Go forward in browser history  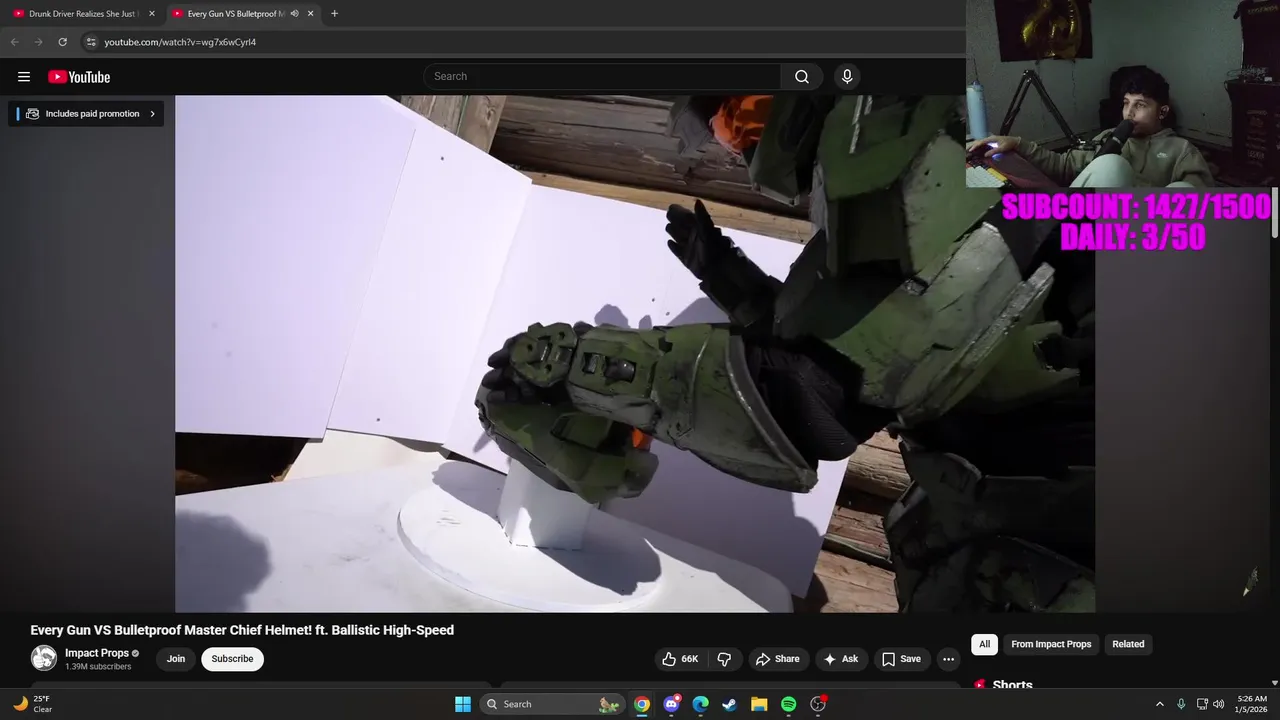pyautogui.click(x=38, y=42)
